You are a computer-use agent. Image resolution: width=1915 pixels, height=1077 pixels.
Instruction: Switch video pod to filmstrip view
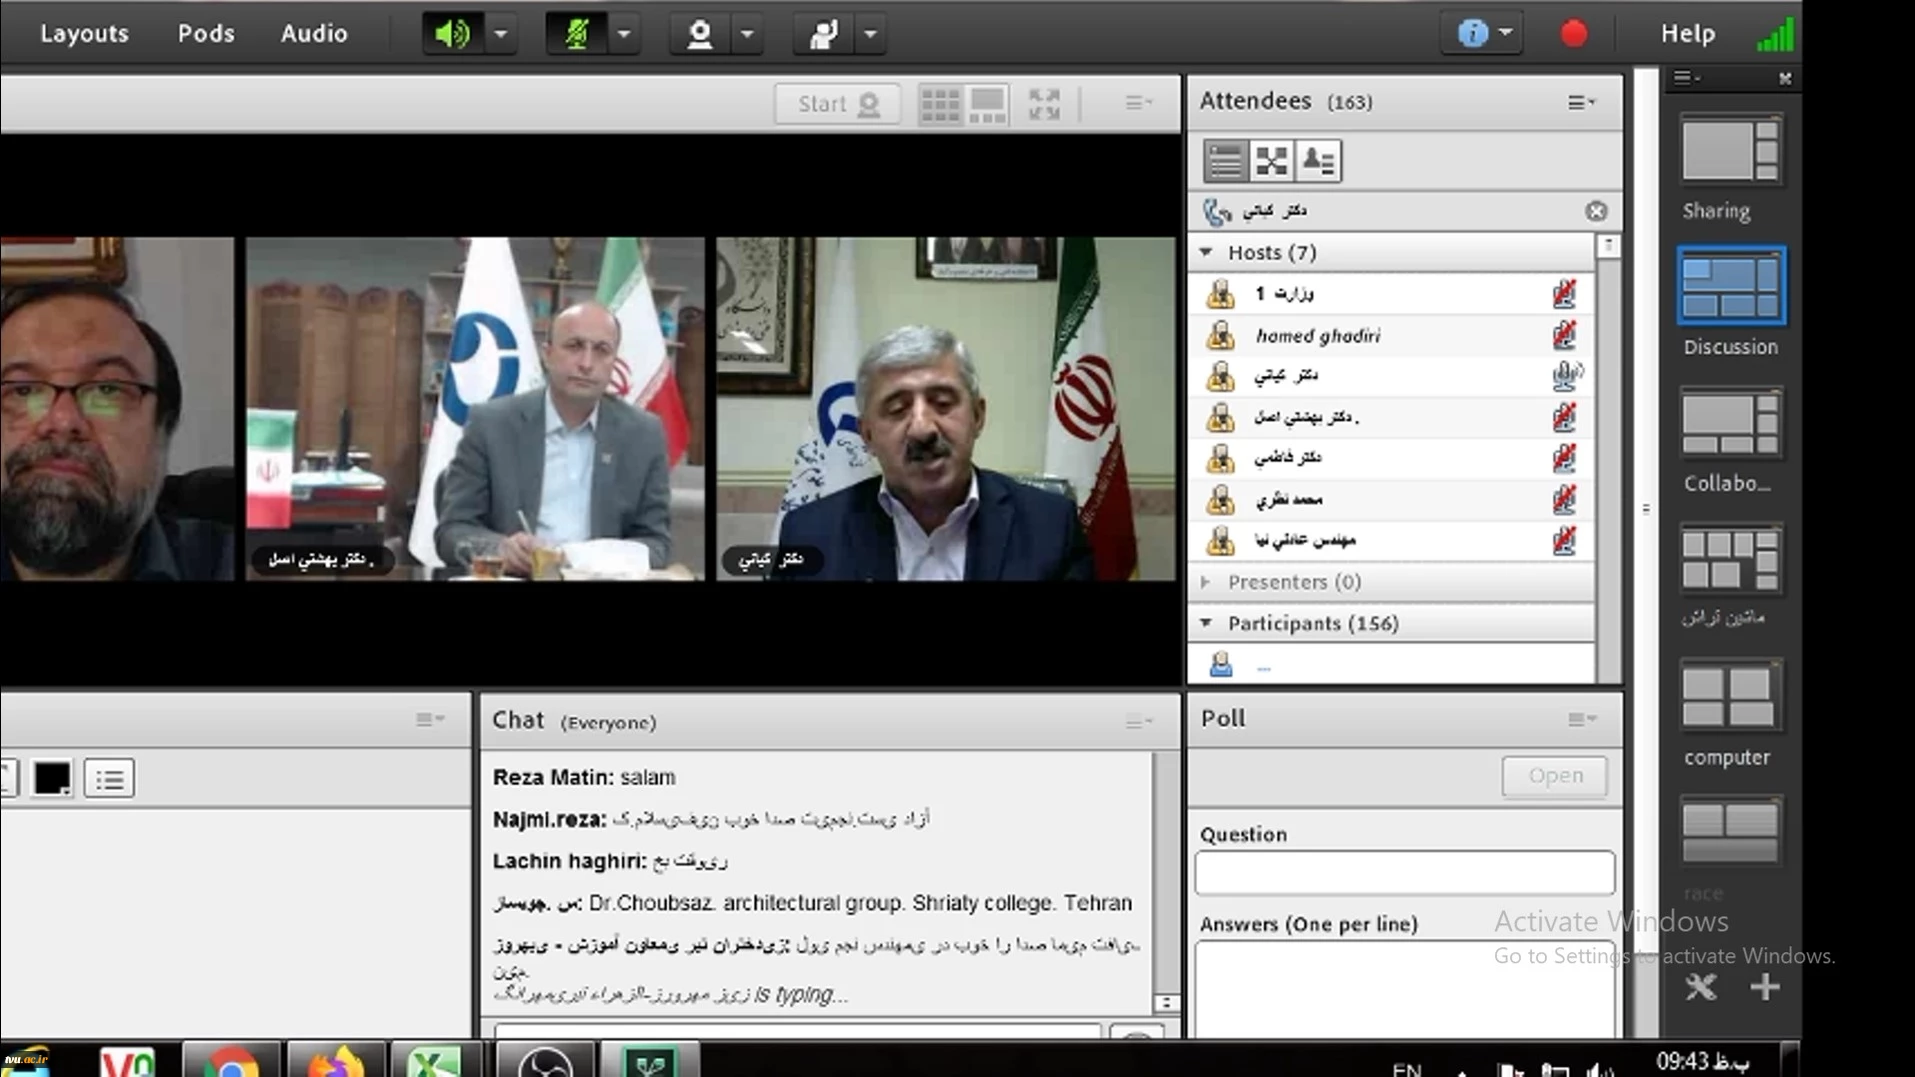[x=987, y=104]
